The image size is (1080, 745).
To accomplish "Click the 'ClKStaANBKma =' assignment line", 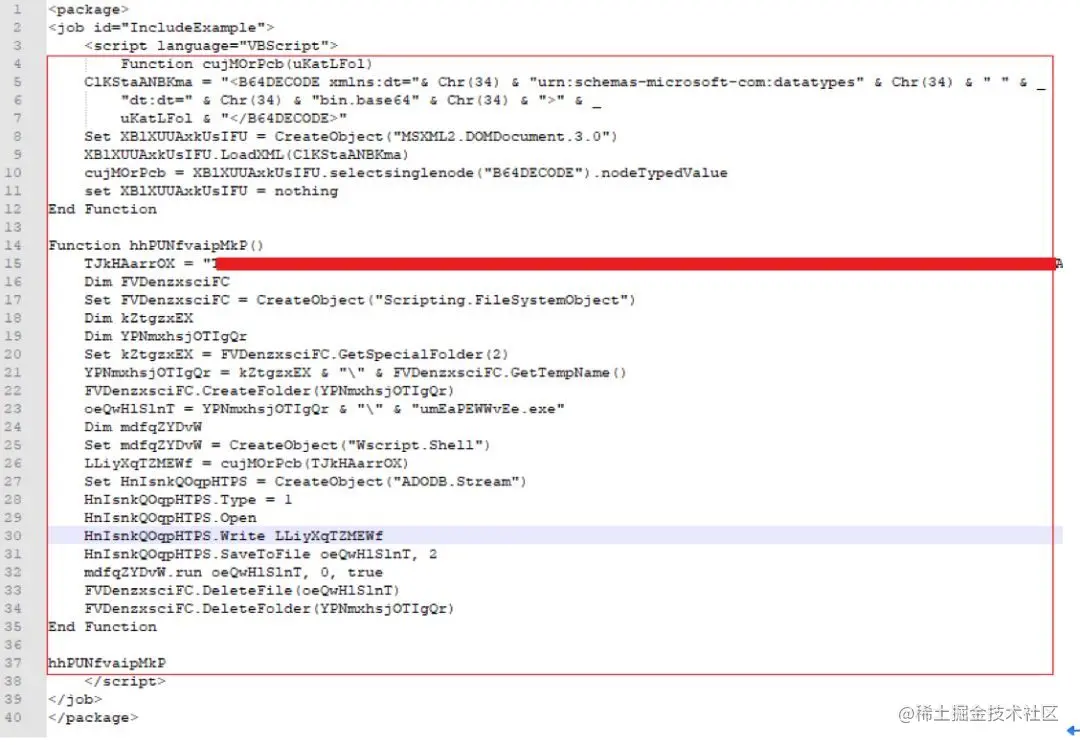I will point(565,82).
